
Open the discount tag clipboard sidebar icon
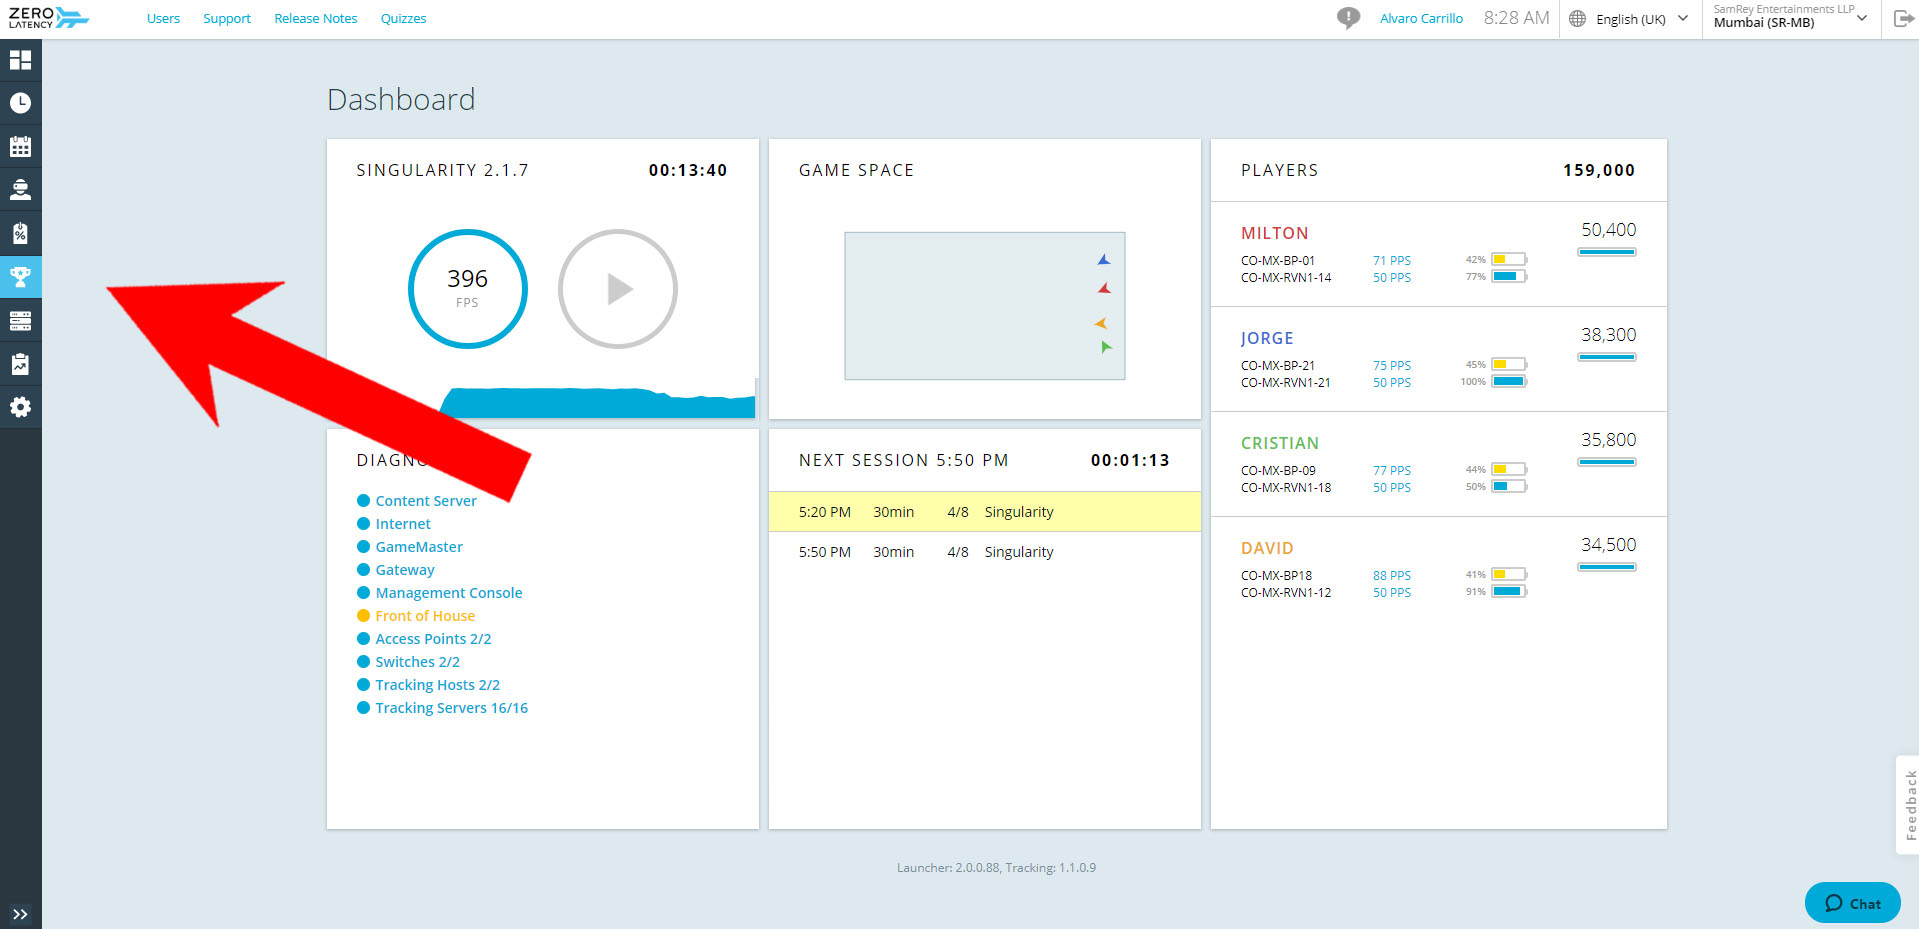[x=20, y=233]
